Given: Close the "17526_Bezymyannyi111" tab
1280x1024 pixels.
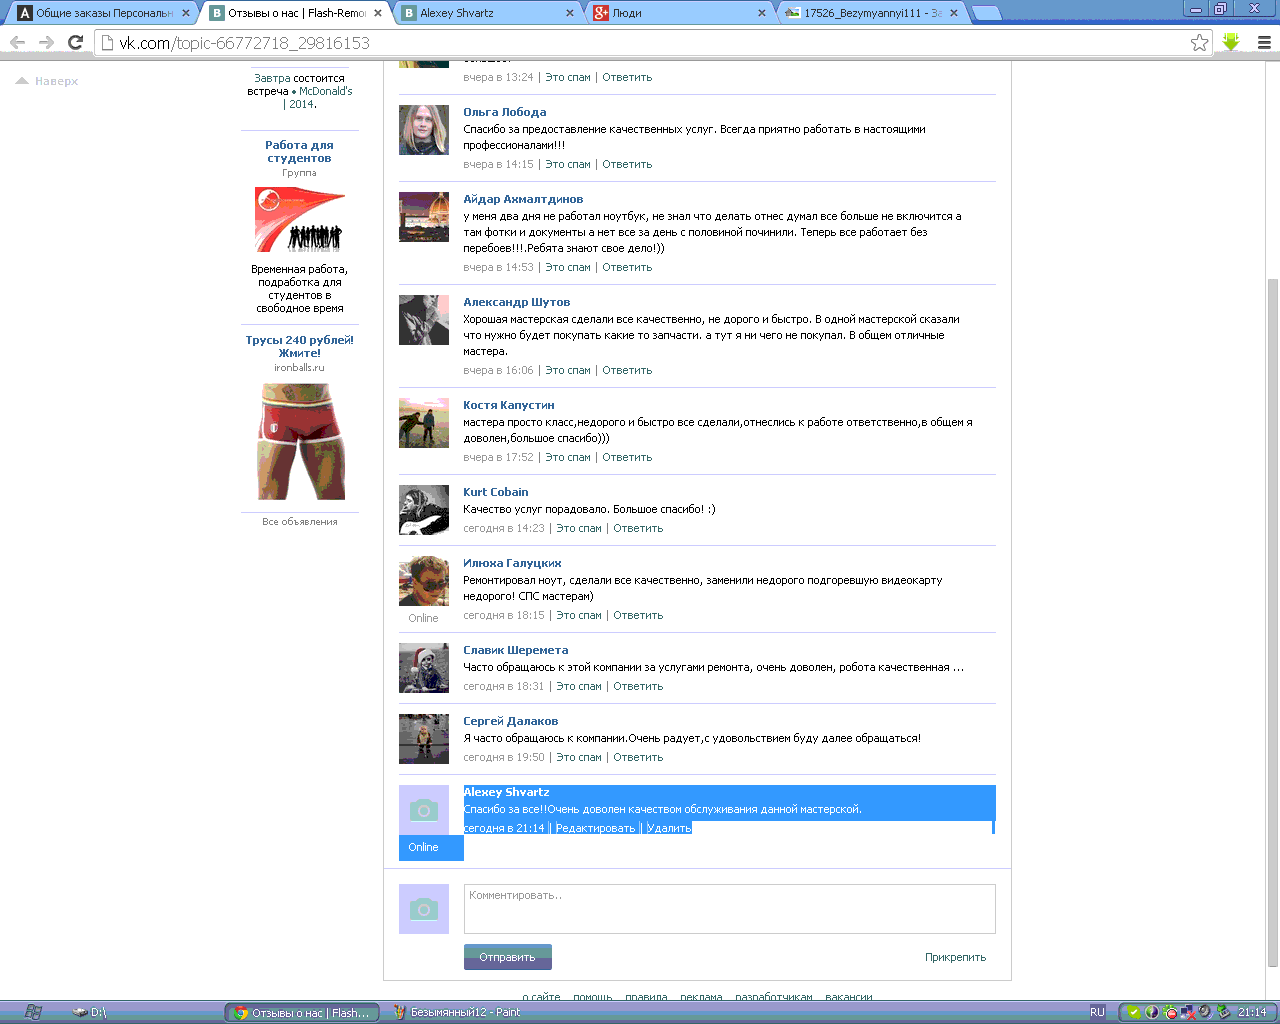Looking at the screenshot, I should 954,13.
